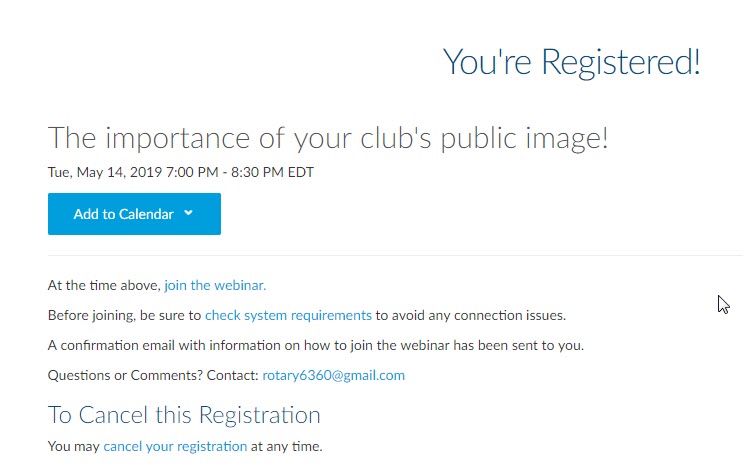743x471 pixels.
Task: Click the 7:00 PM start time
Action: coord(192,172)
